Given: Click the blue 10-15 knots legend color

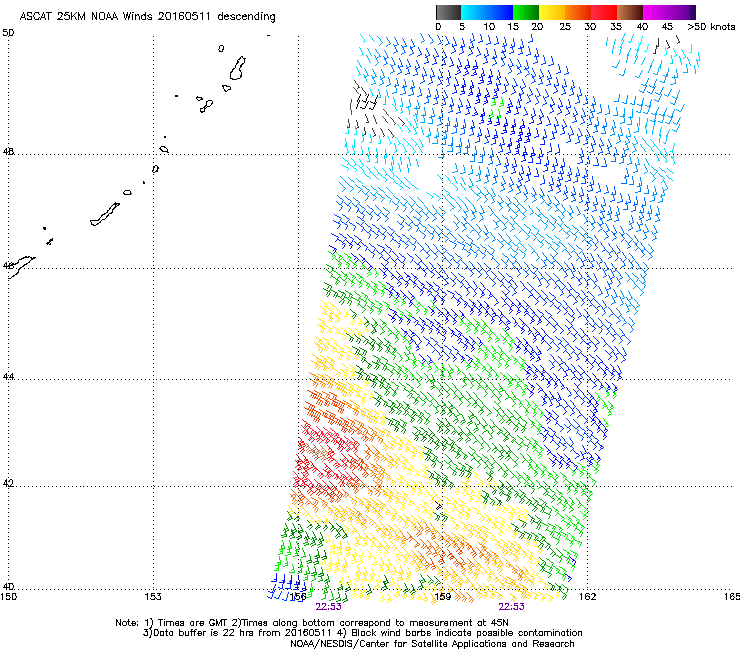Looking at the screenshot, I should pos(500,12).
